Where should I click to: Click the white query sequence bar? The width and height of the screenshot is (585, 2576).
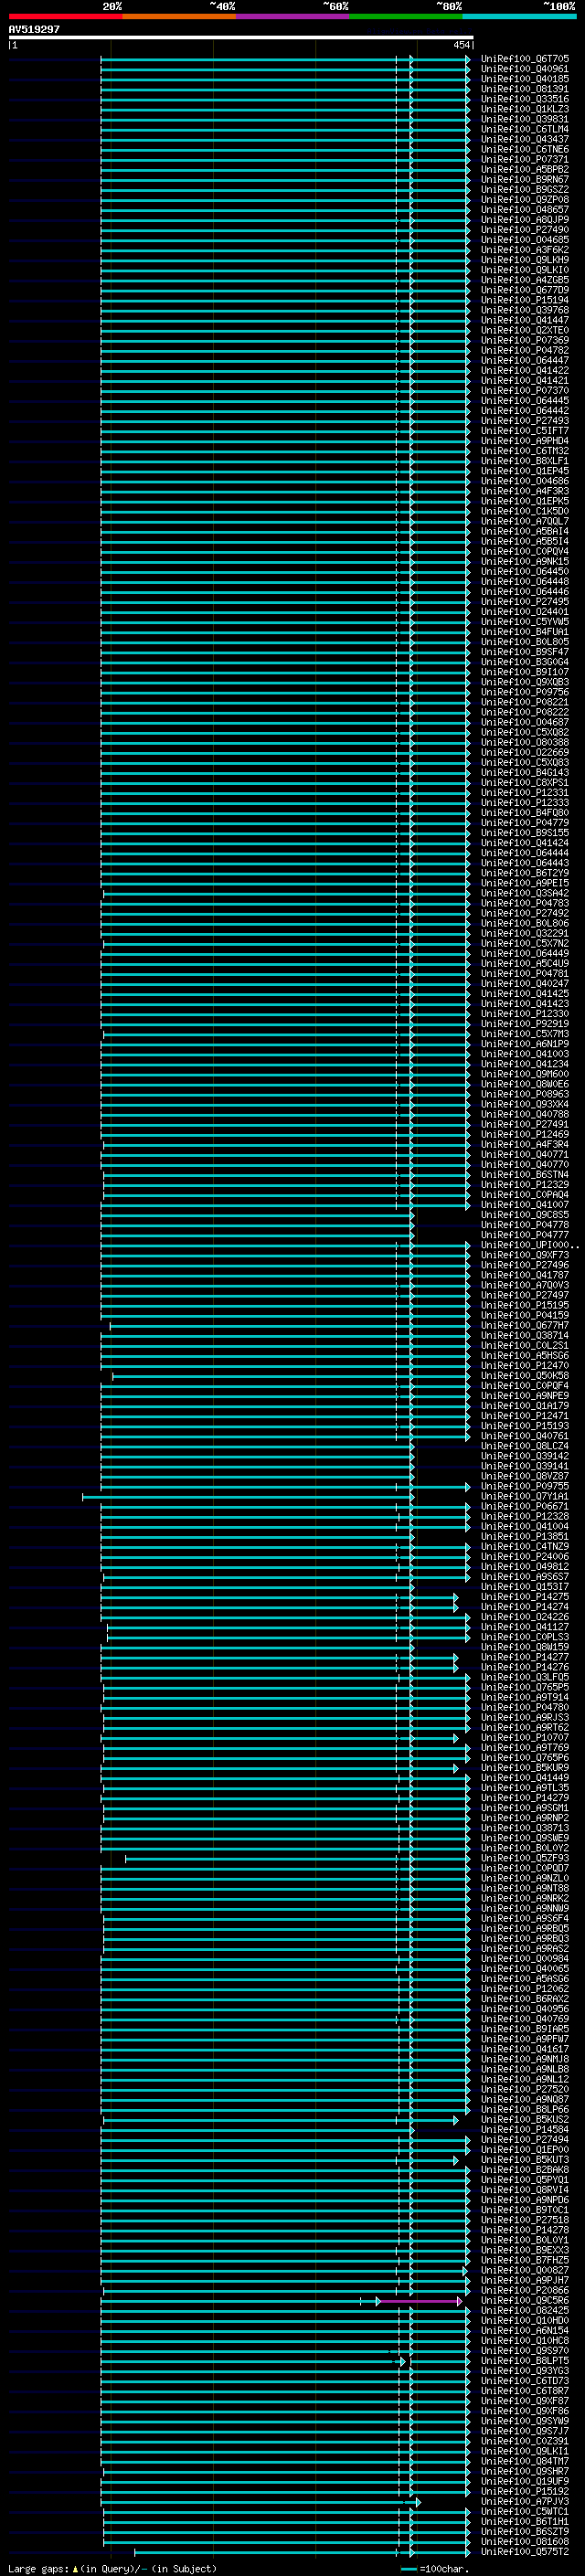[x=241, y=38]
